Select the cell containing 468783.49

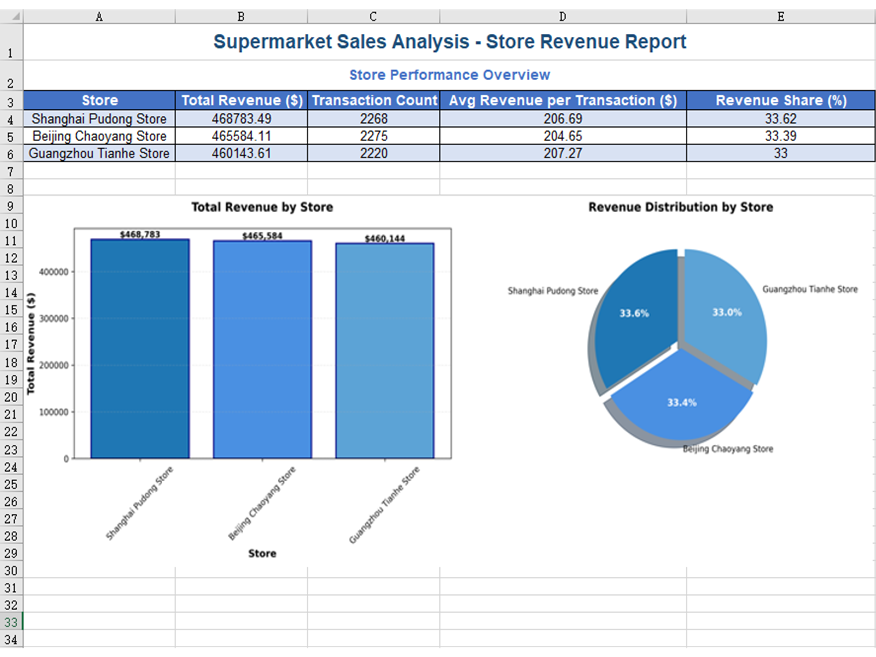point(240,118)
